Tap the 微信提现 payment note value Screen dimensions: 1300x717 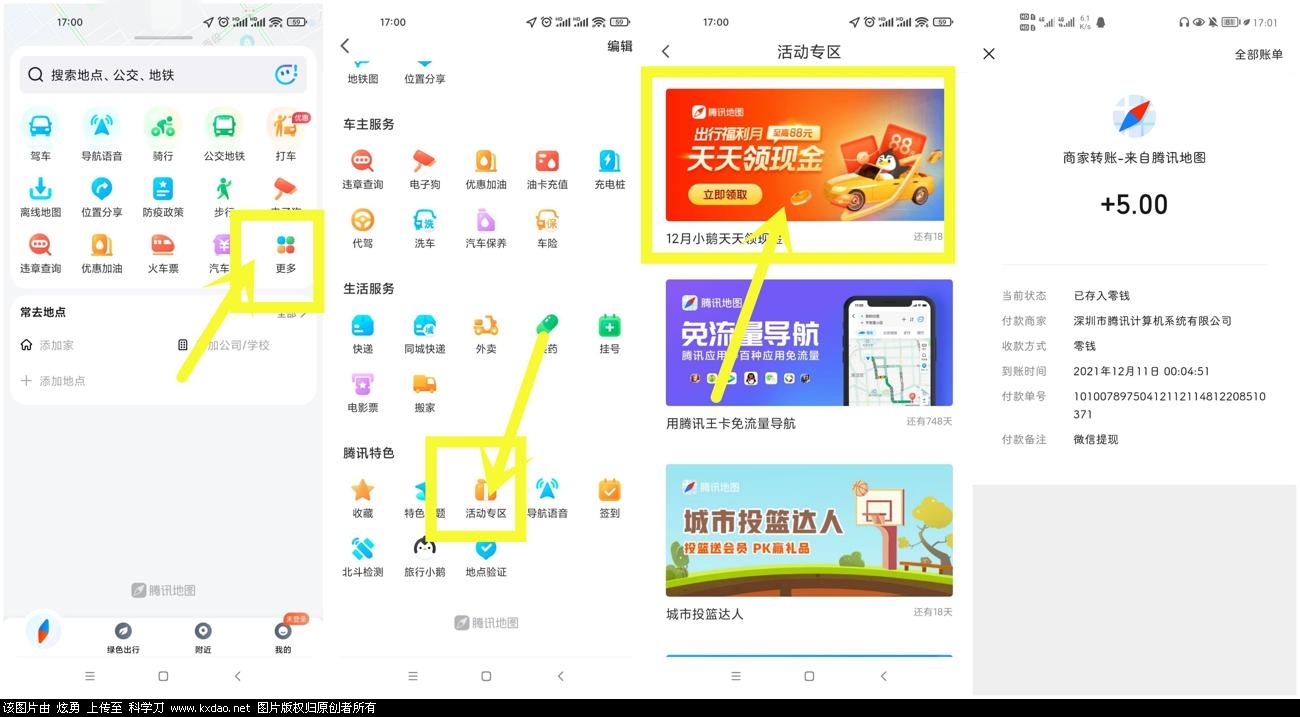pyautogui.click(x=1096, y=440)
